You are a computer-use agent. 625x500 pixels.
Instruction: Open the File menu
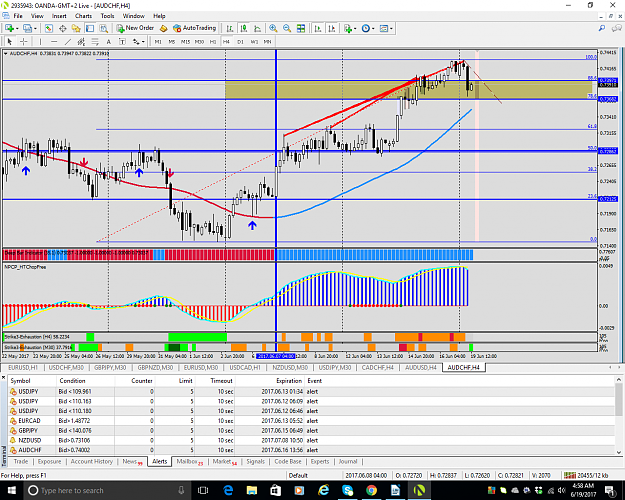[x=18, y=16]
